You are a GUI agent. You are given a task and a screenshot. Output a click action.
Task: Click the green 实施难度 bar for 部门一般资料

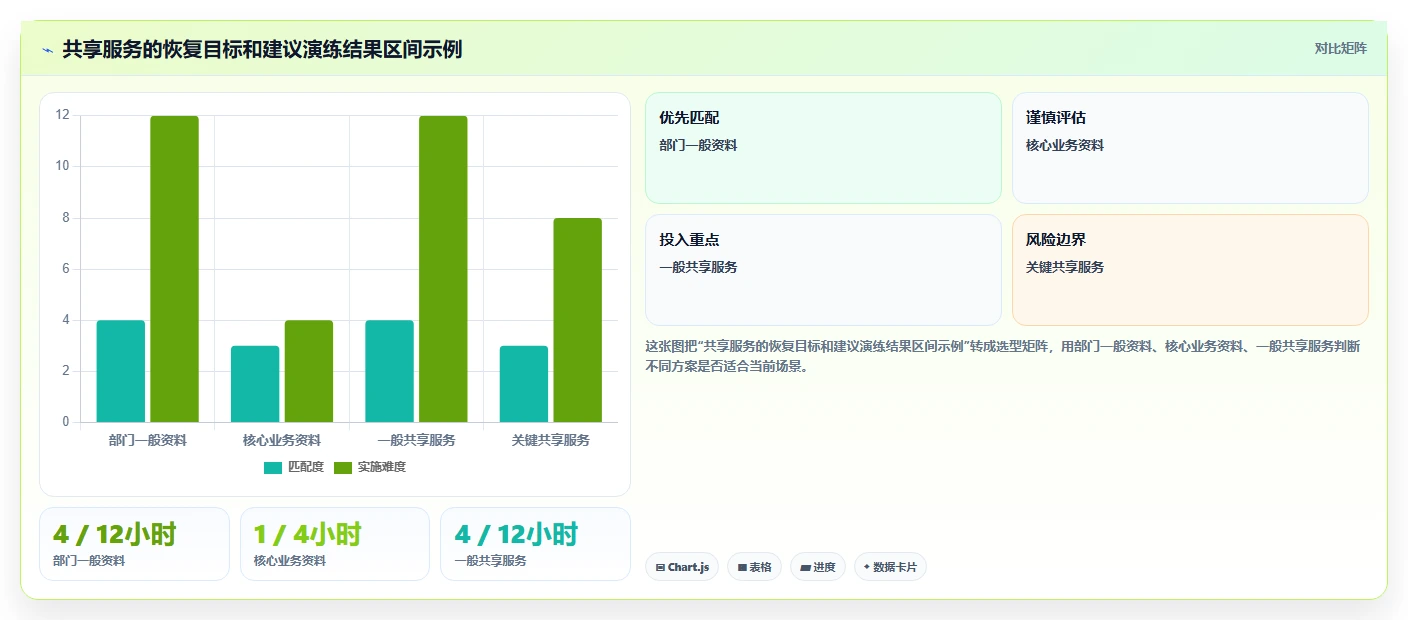pos(175,269)
